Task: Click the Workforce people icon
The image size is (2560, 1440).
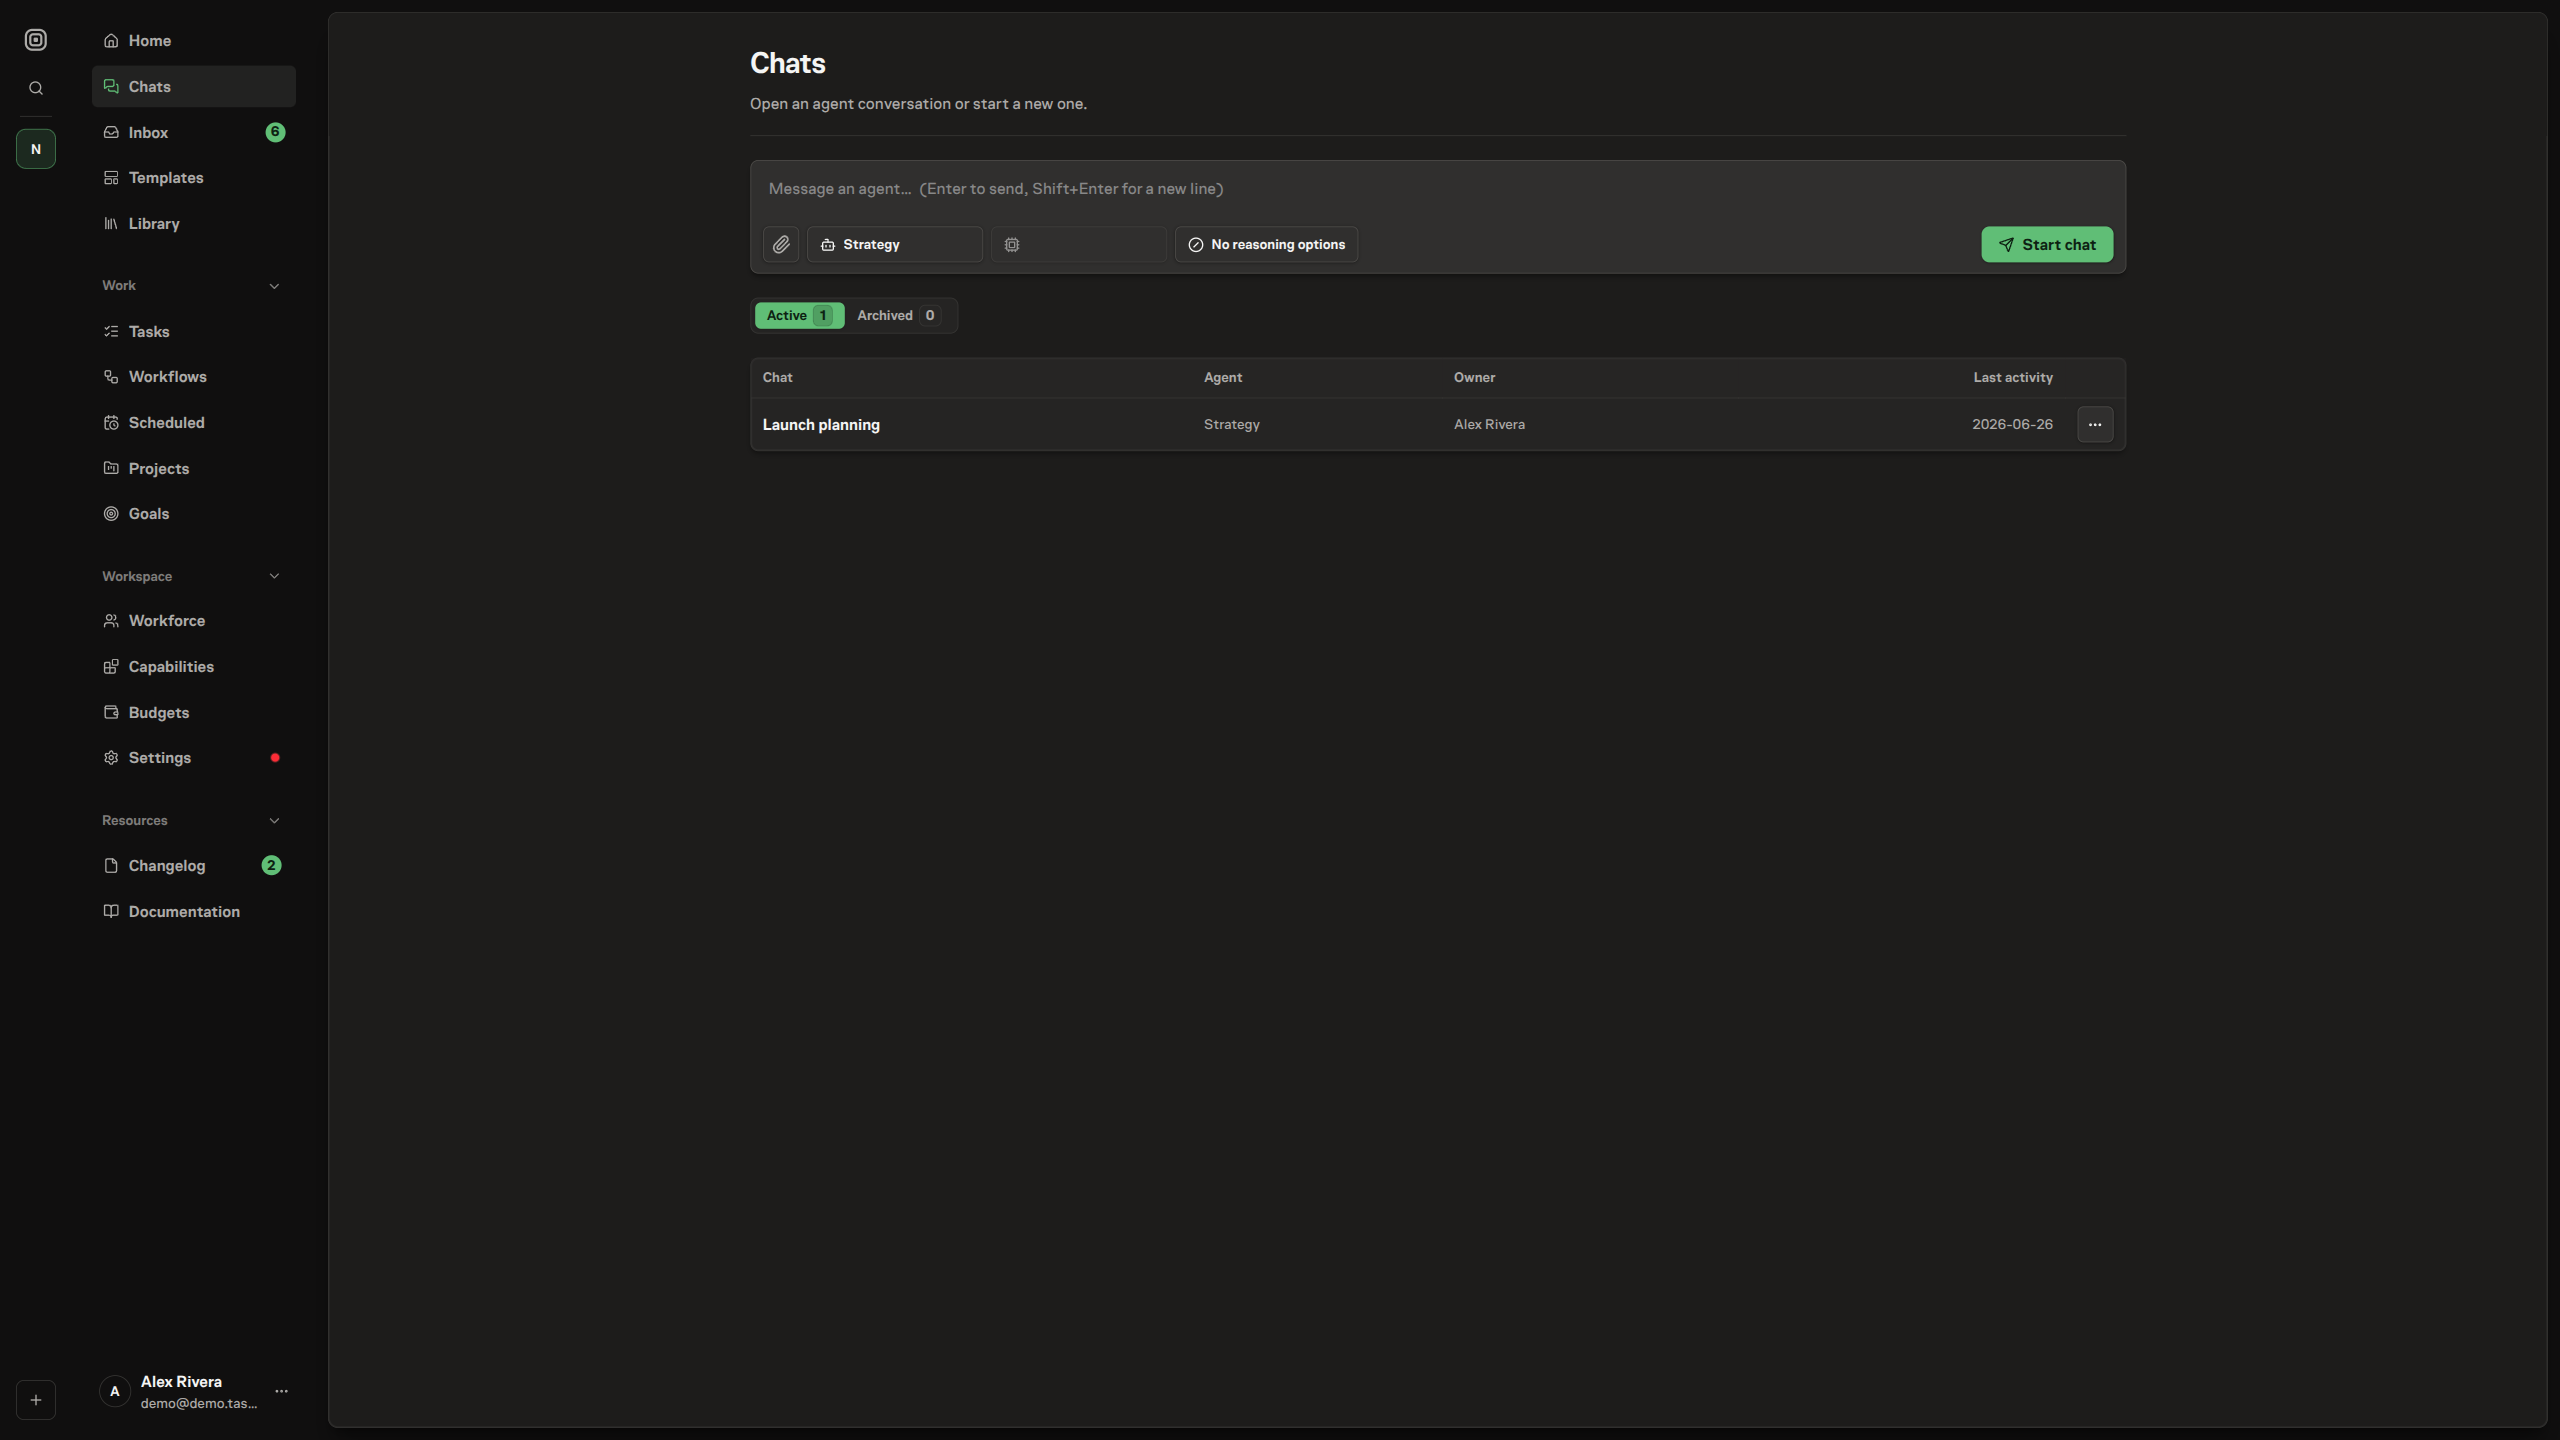Action: pos(111,621)
